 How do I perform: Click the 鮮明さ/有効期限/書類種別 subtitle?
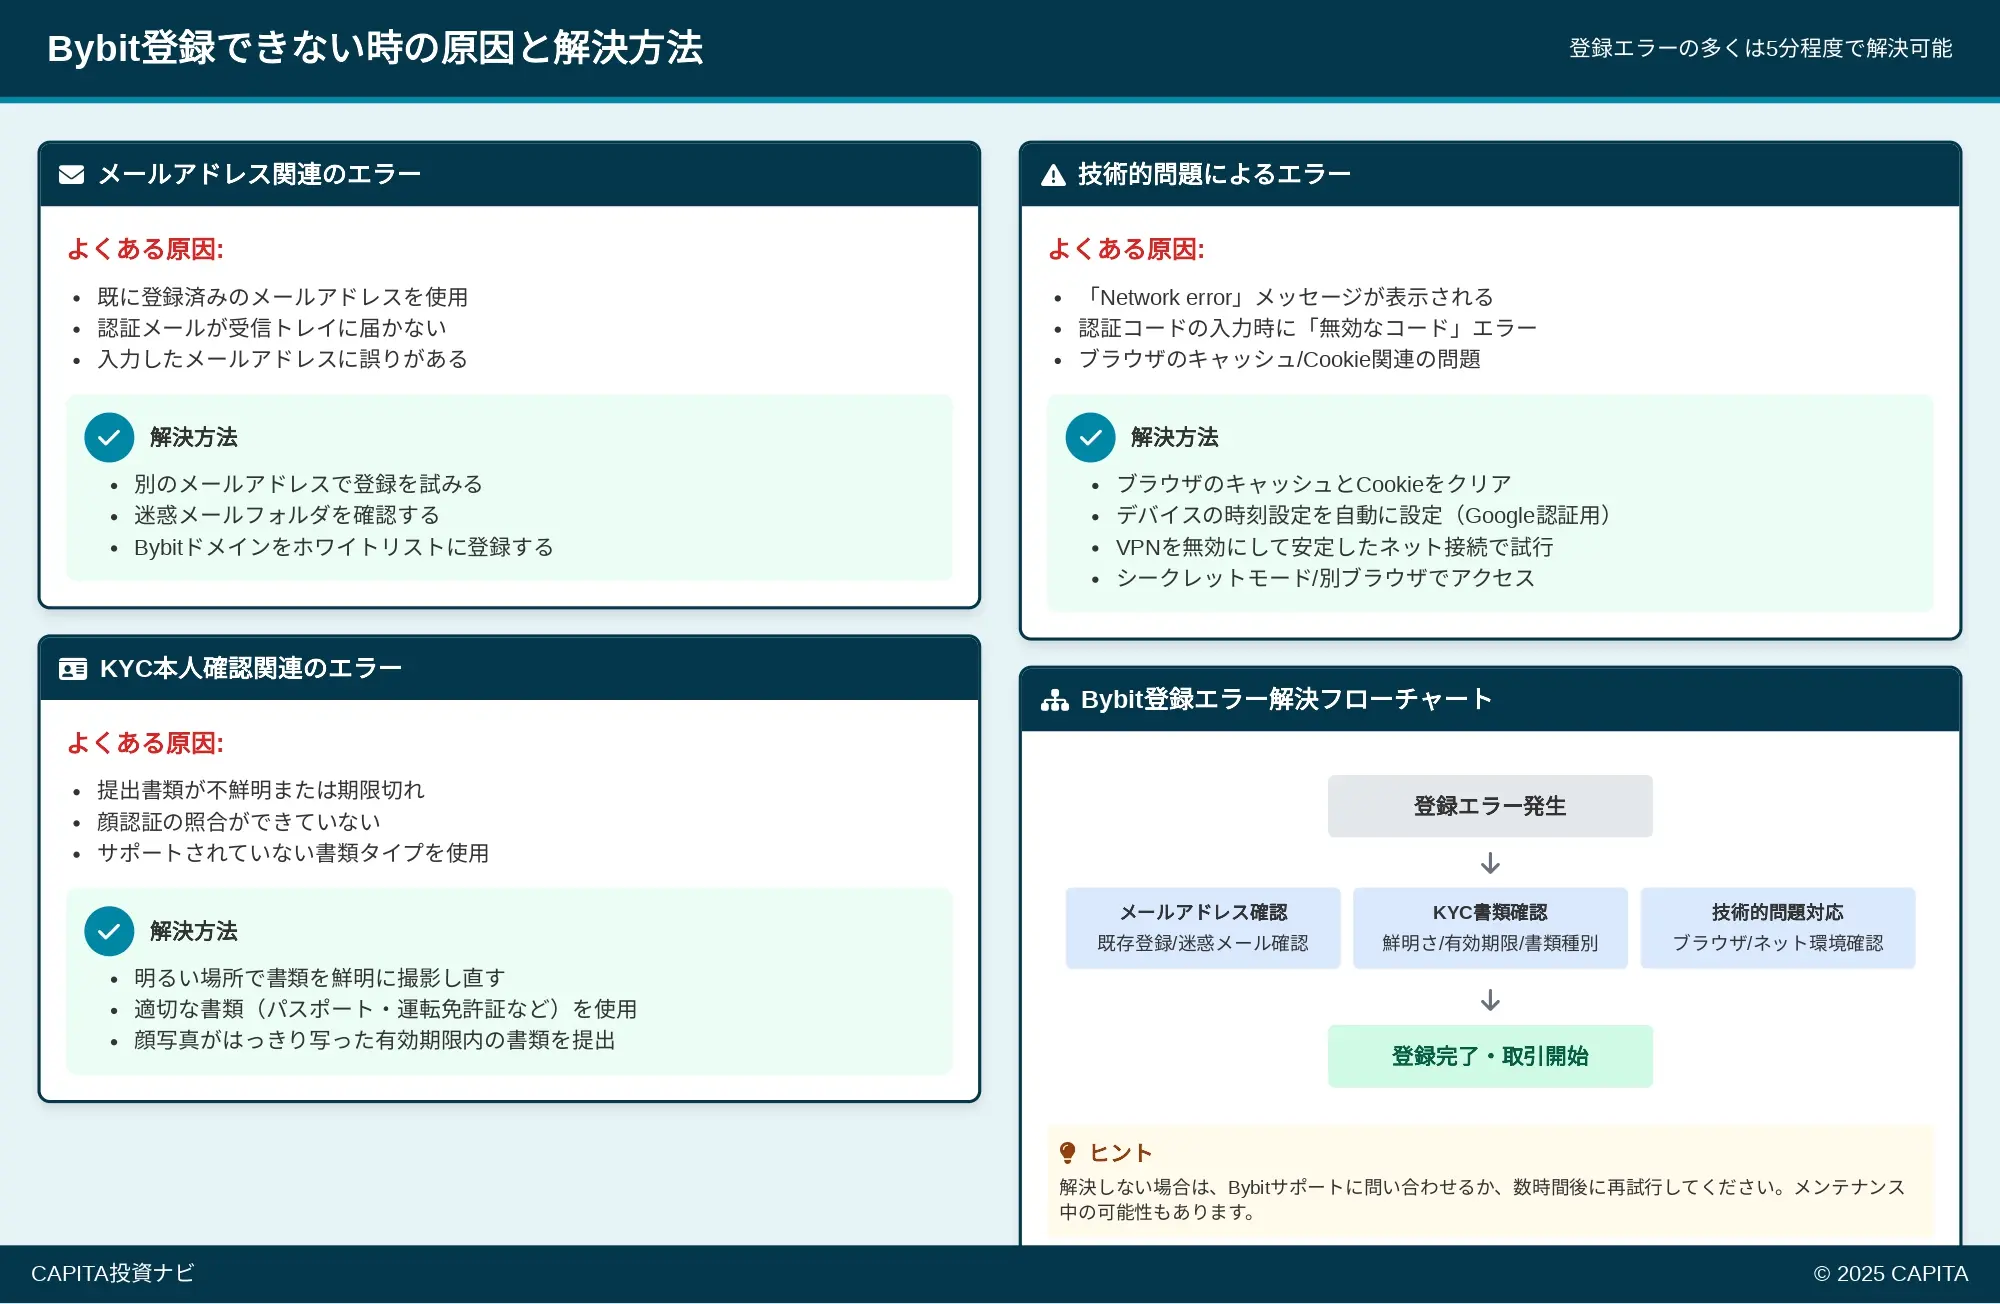(x=1490, y=943)
